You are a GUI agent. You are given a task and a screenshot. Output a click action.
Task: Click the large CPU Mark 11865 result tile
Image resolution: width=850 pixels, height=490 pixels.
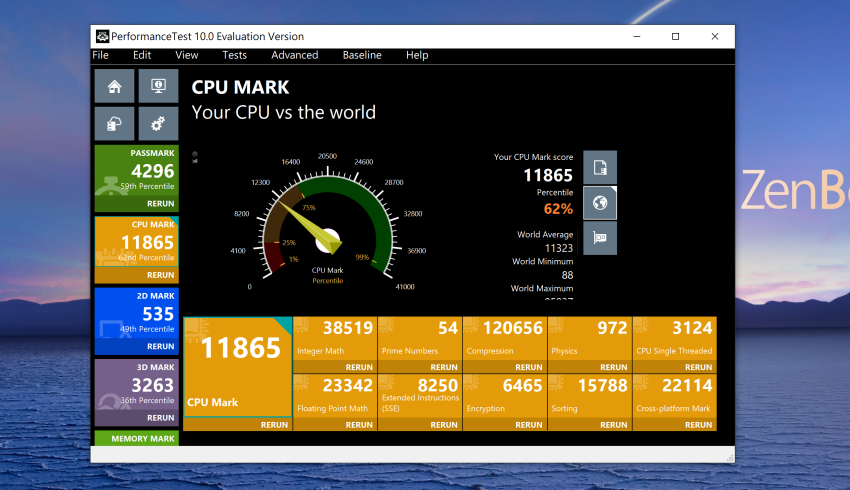click(x=237, y=367)
